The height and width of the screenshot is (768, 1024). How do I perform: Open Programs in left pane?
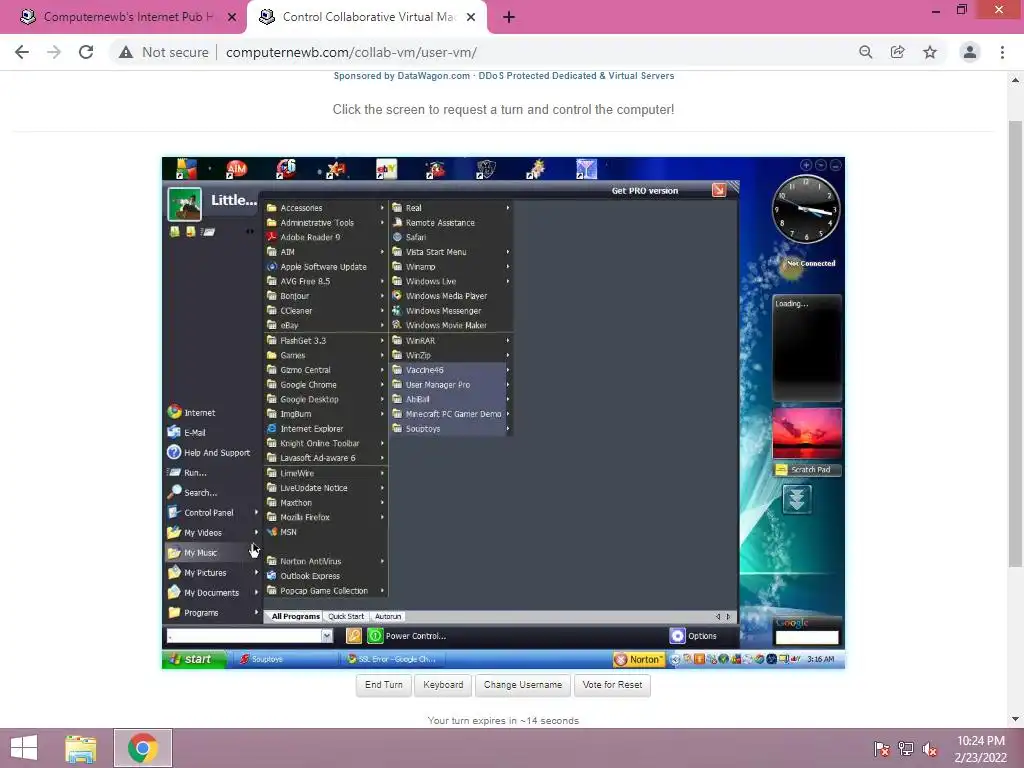coord(212,613)
